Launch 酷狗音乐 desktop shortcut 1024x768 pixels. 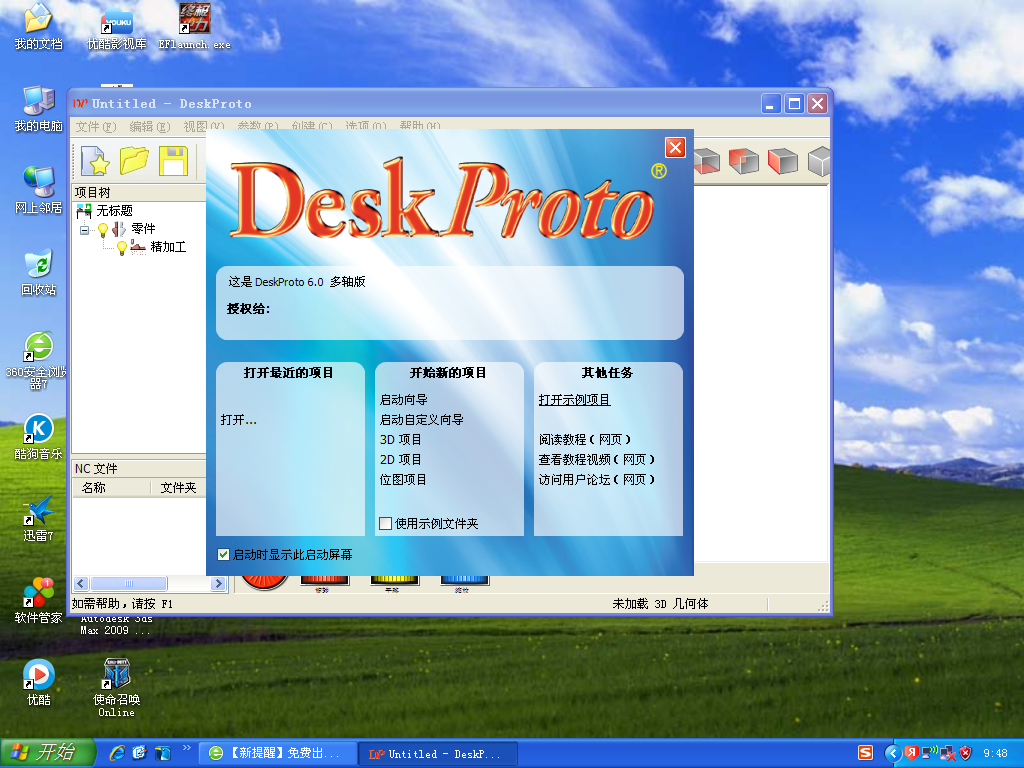(39, 437)
